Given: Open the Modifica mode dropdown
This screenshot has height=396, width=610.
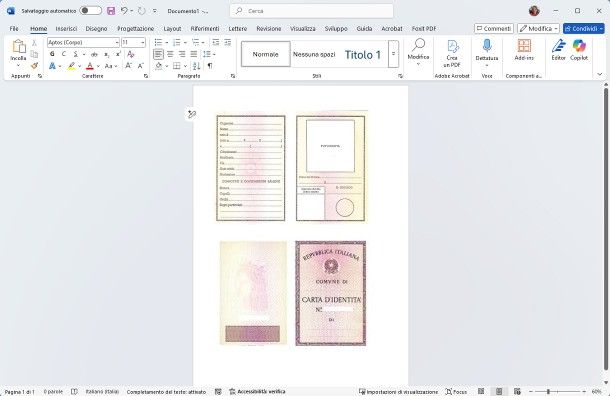Looking at the screenshot, I should (x=538, y=28).
